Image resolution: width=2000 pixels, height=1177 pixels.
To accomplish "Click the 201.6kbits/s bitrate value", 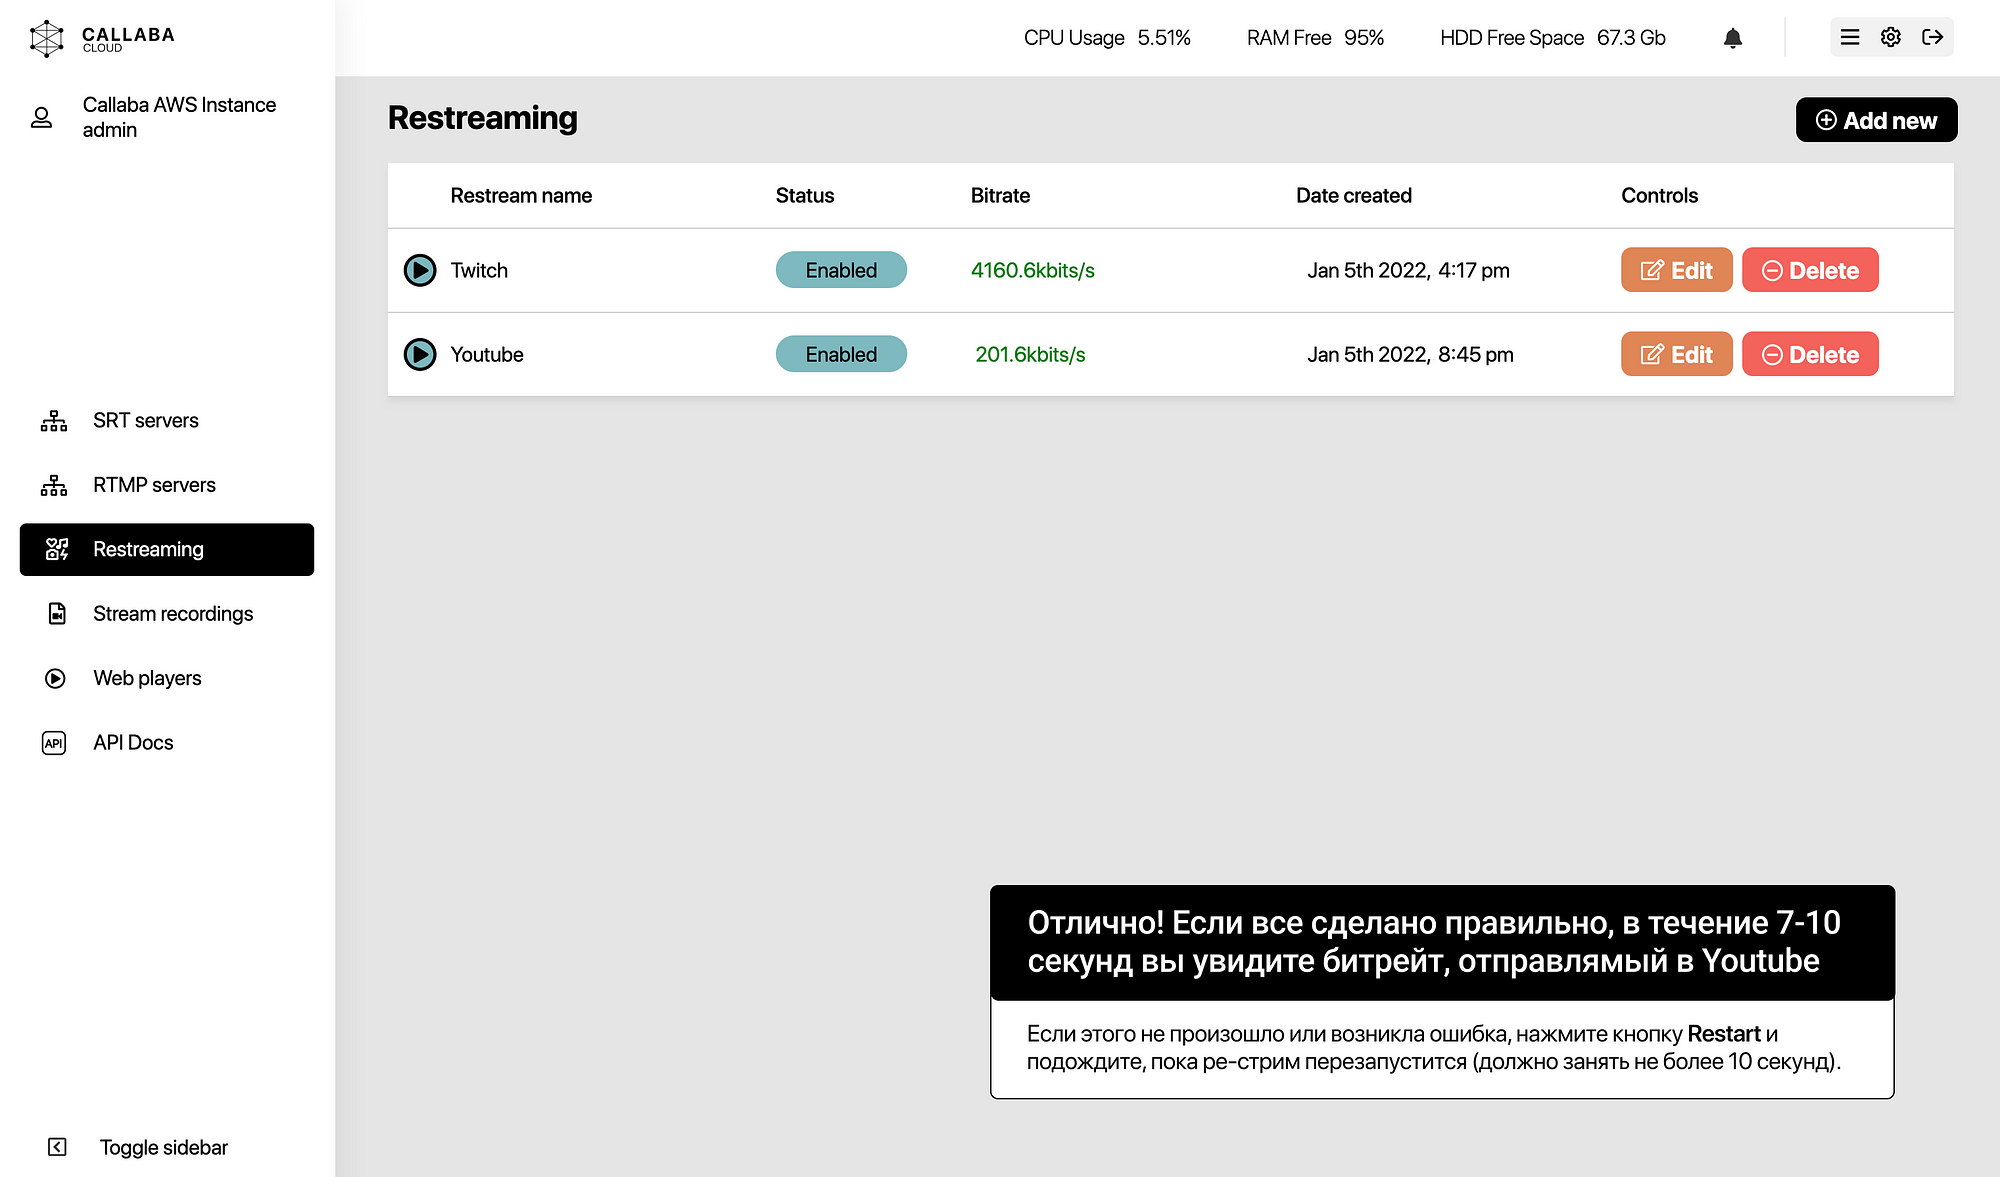I will click(1030, 354).
